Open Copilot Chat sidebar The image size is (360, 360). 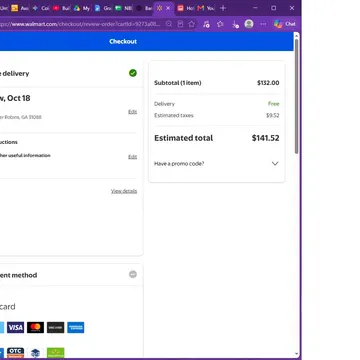coord(285,24)
